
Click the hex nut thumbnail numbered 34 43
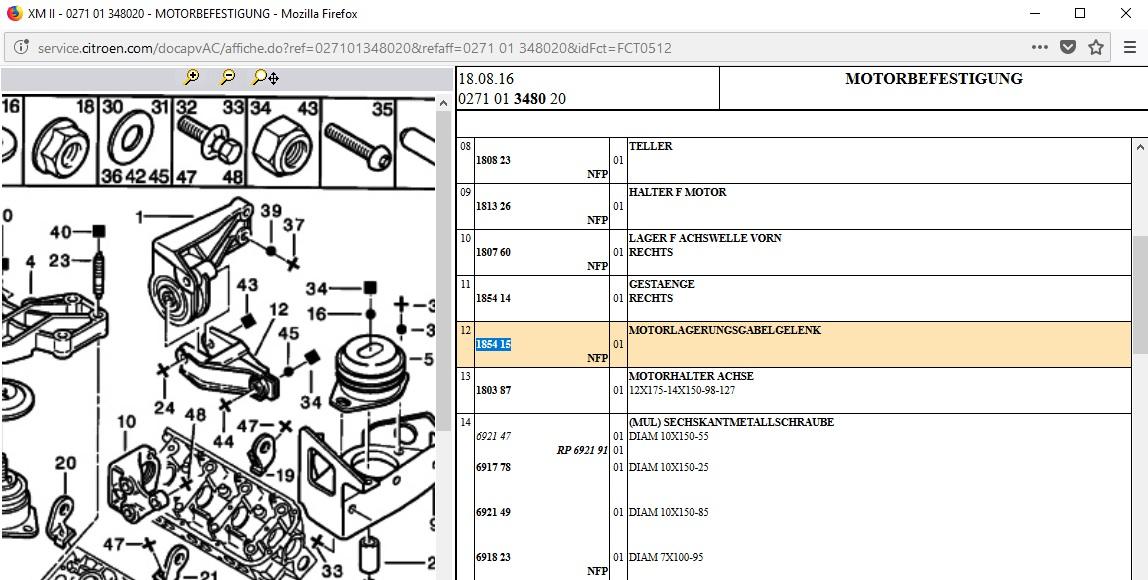[x=284, y=142]
